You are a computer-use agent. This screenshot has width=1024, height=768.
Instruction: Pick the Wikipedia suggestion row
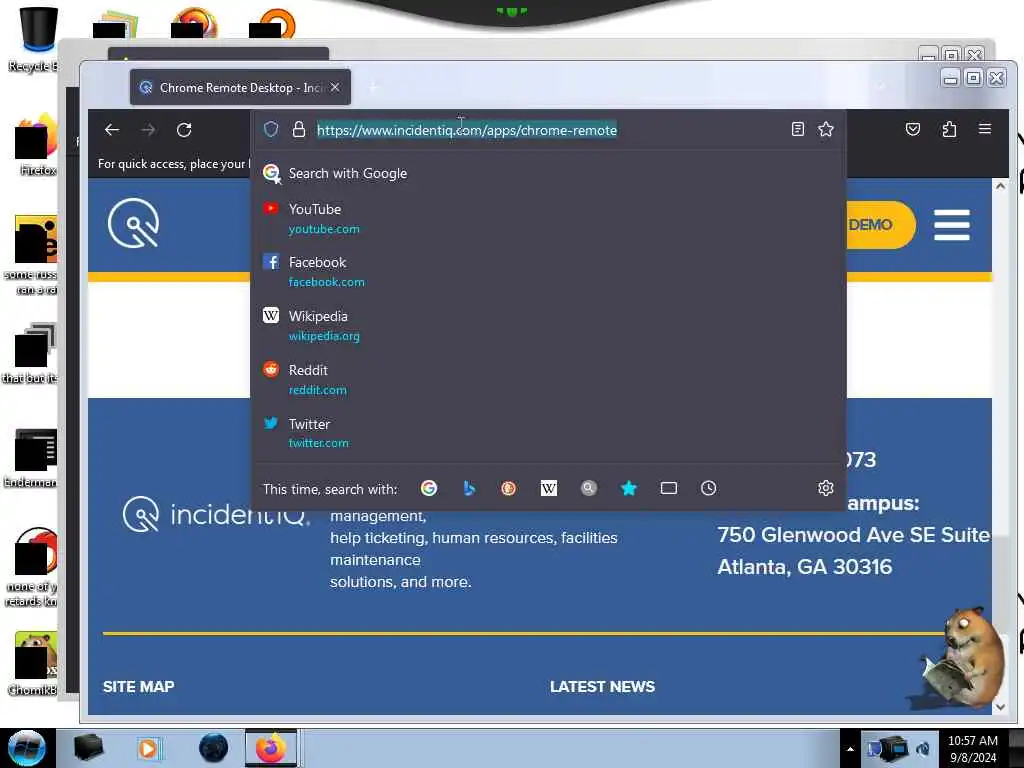548,325
